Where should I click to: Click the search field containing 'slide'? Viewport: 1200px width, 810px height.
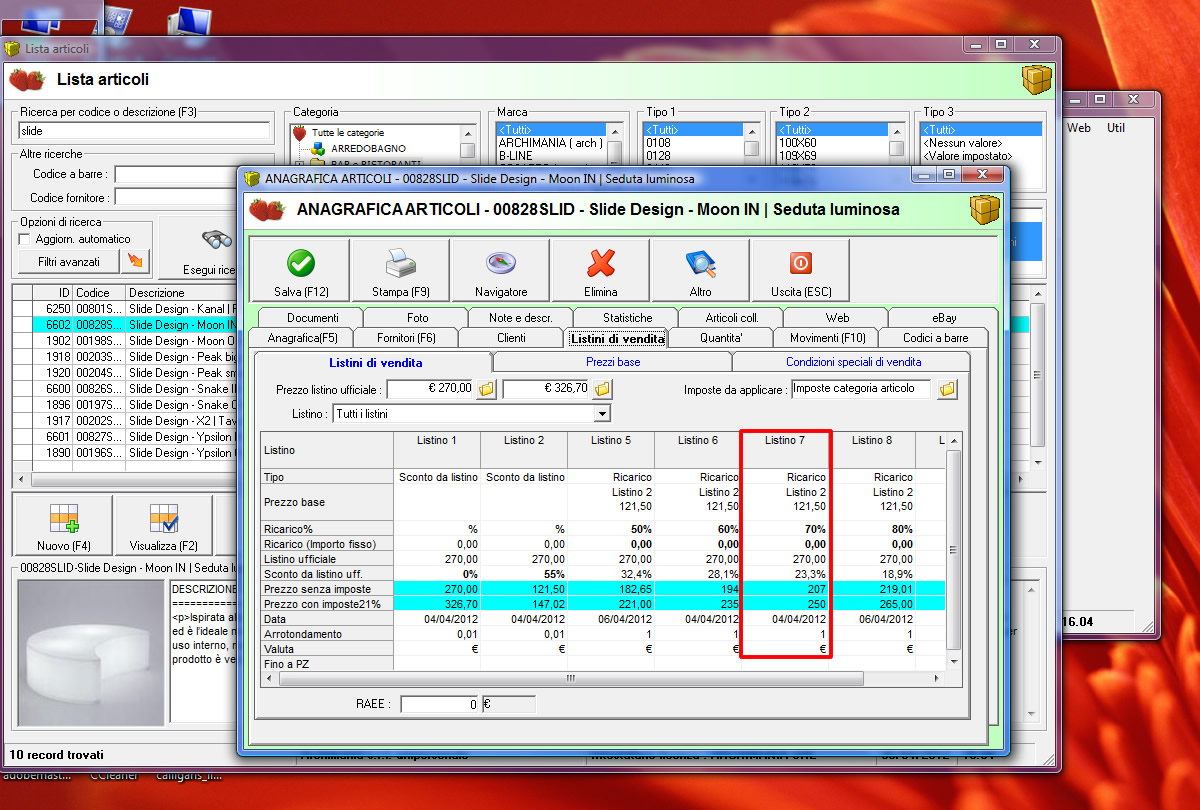[x=145, y=131]
